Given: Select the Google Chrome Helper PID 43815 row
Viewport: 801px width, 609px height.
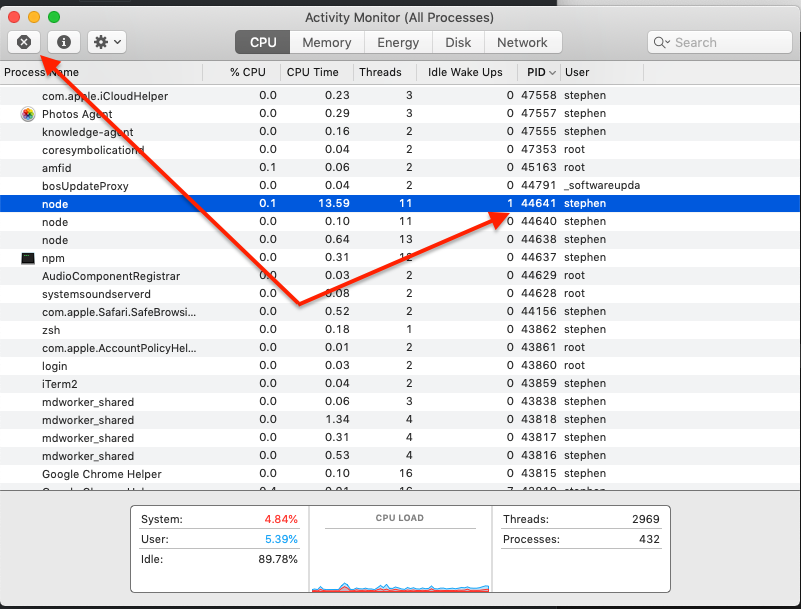Looking at the screenshot, I should point(400,474).
